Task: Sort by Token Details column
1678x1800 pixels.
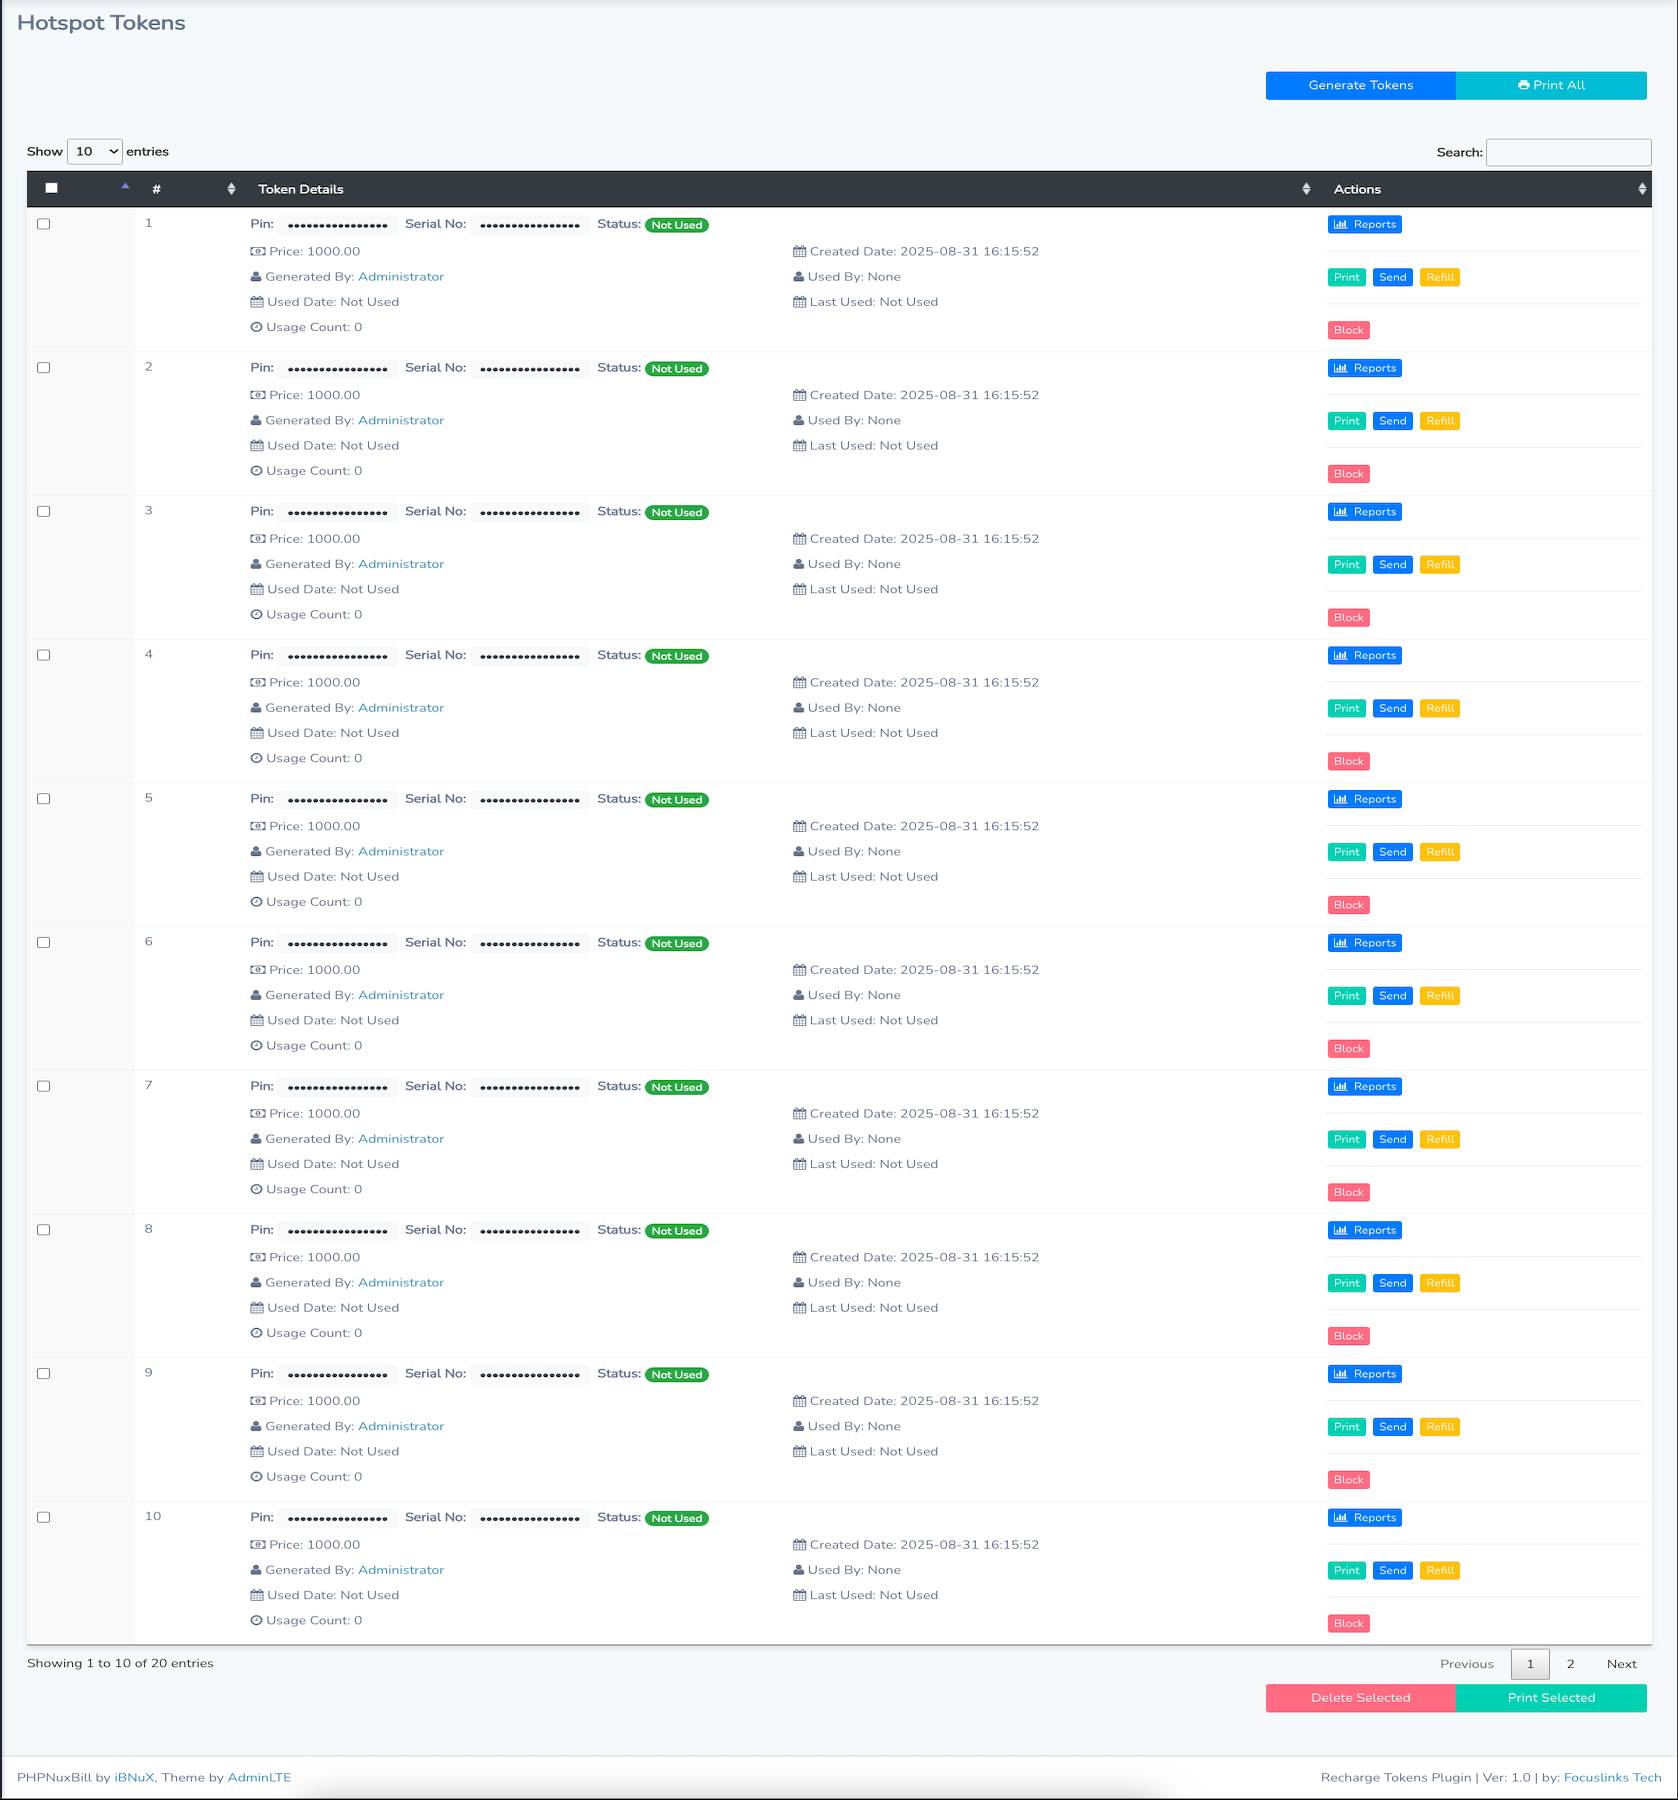Action: click(x=780, y=190)
